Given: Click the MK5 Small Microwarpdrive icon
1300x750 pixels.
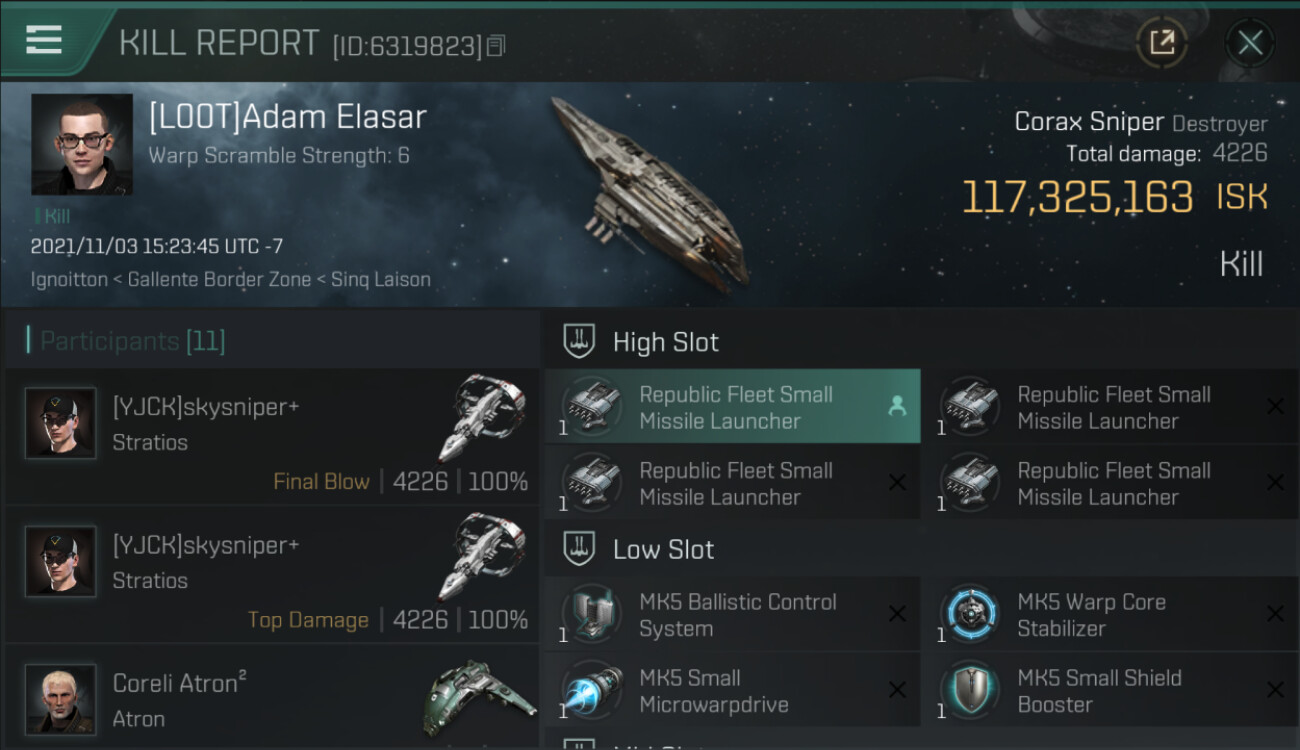Looking at the screenshot, I should tap(591, 691).
